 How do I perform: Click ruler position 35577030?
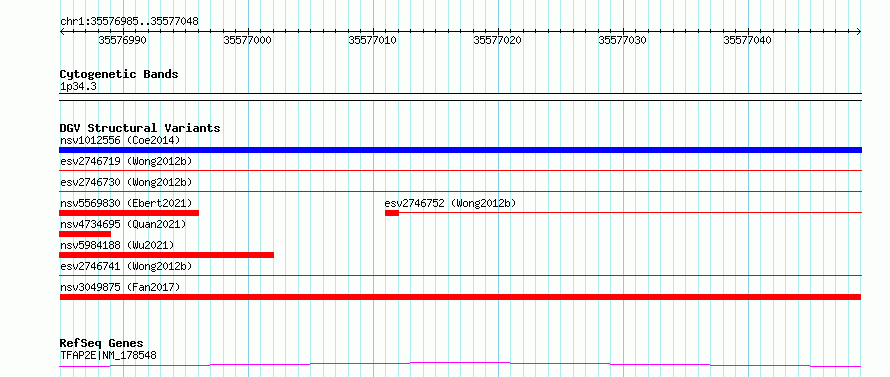(x=623, y=40)
